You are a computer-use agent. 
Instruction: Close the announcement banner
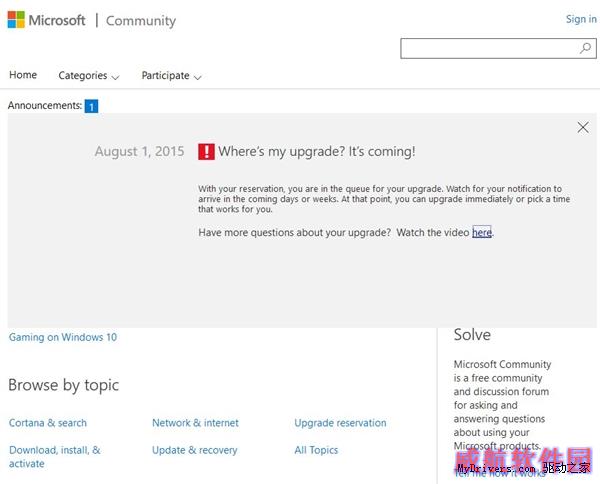coord(583,127)
